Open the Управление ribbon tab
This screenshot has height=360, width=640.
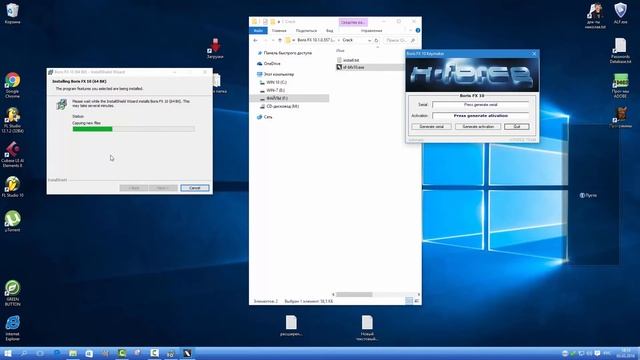point(371,31)
